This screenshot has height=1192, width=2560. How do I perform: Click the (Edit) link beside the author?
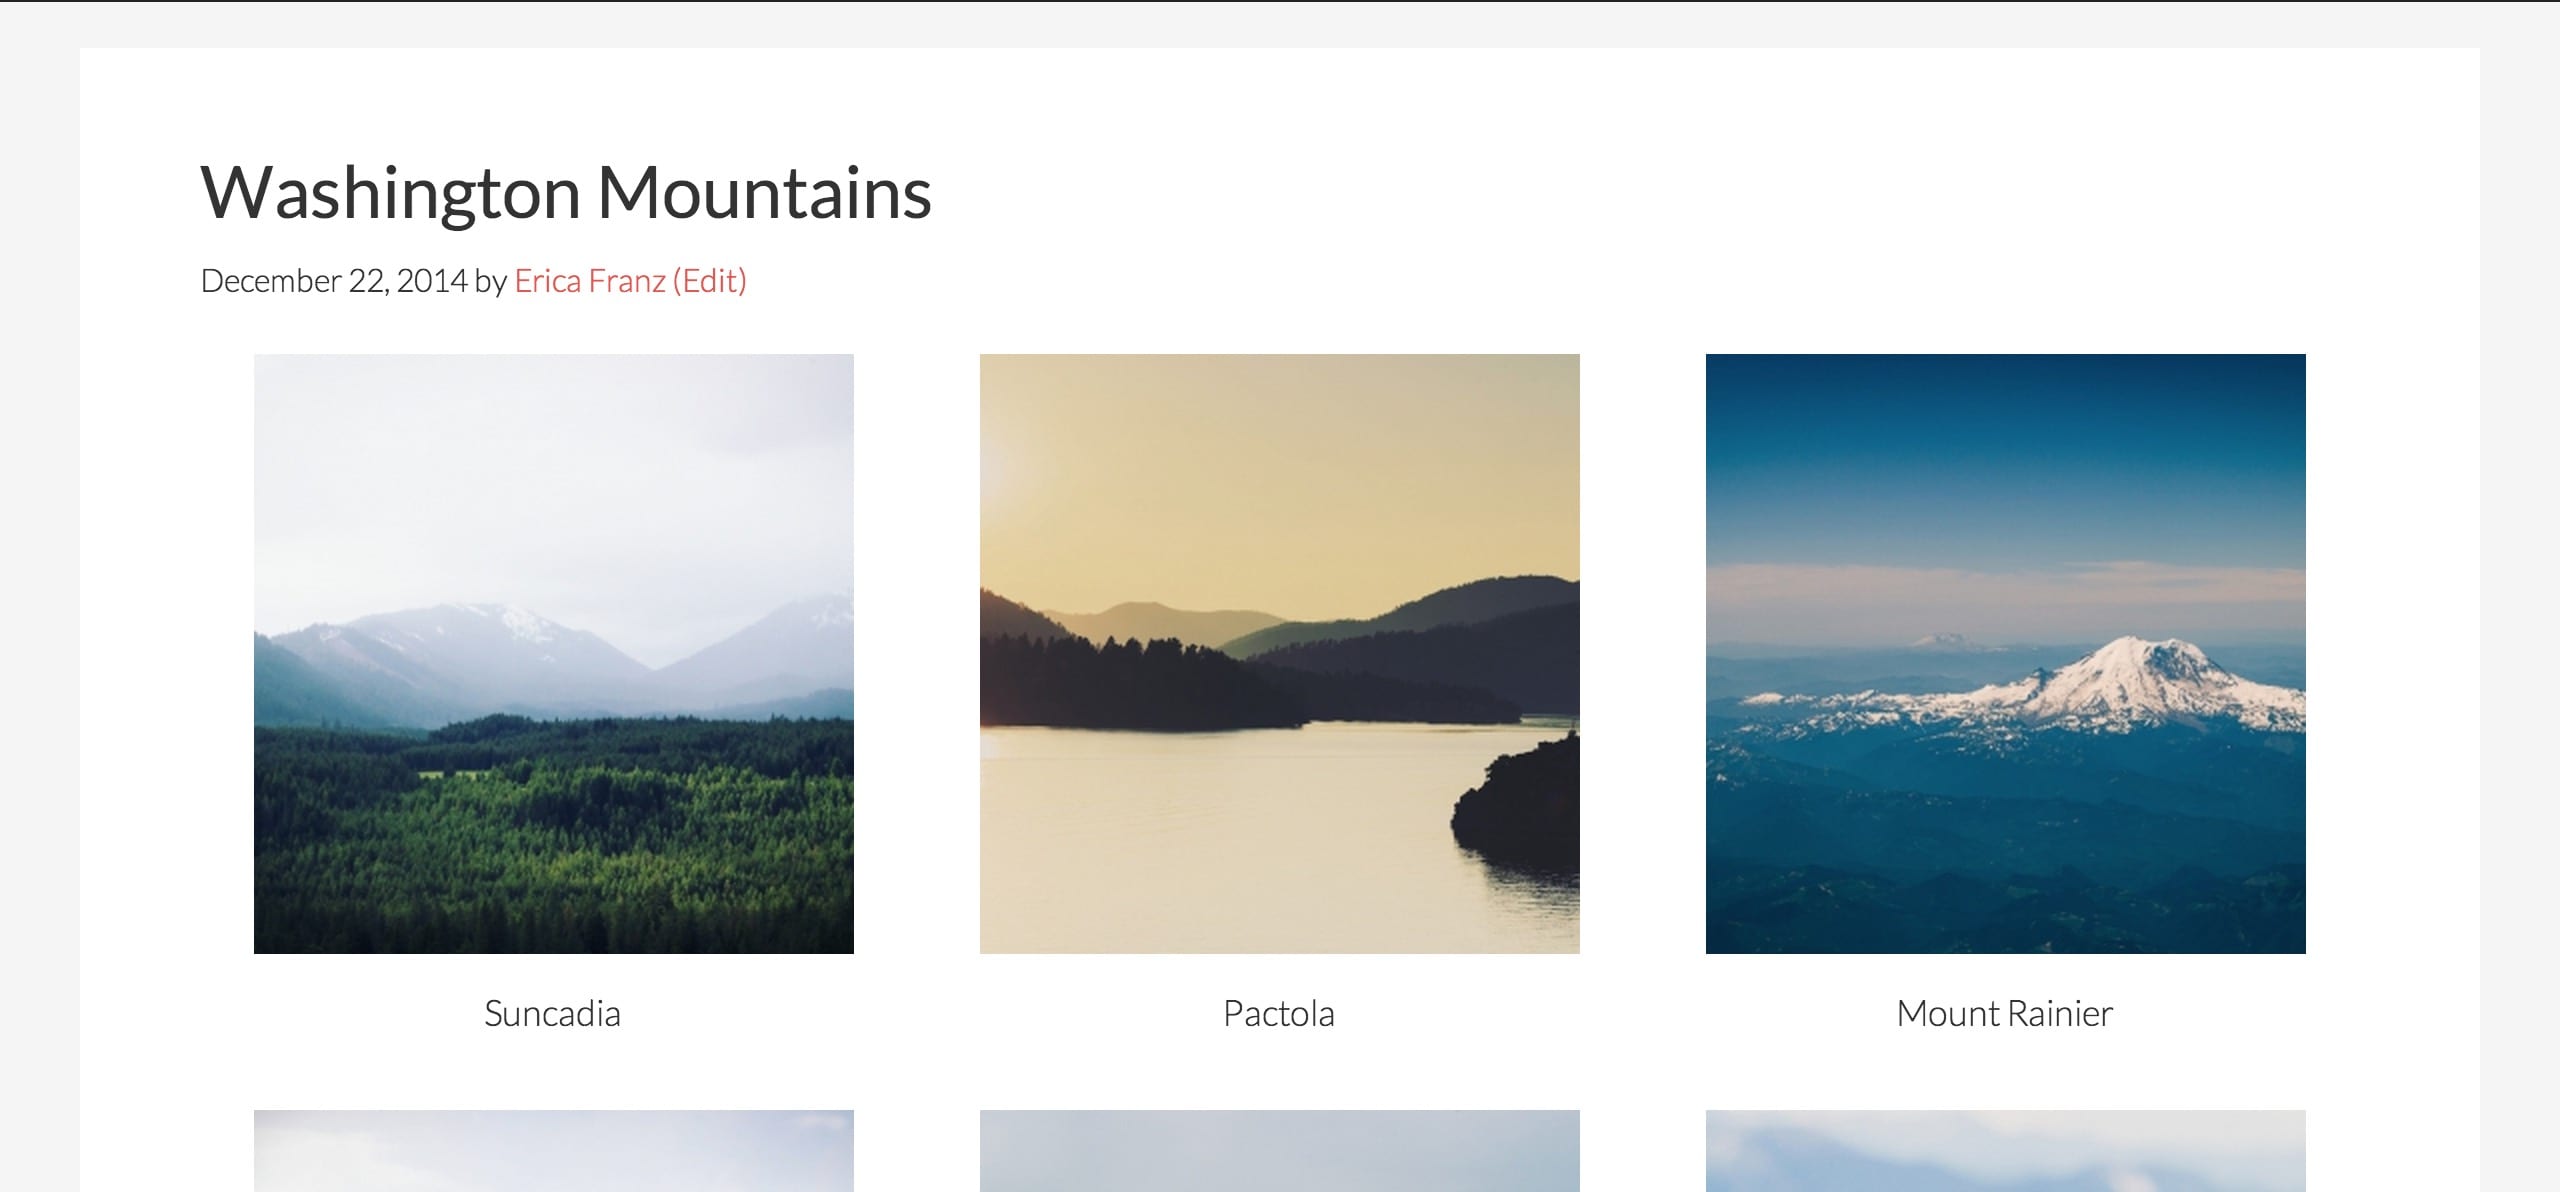pos(710,281)
